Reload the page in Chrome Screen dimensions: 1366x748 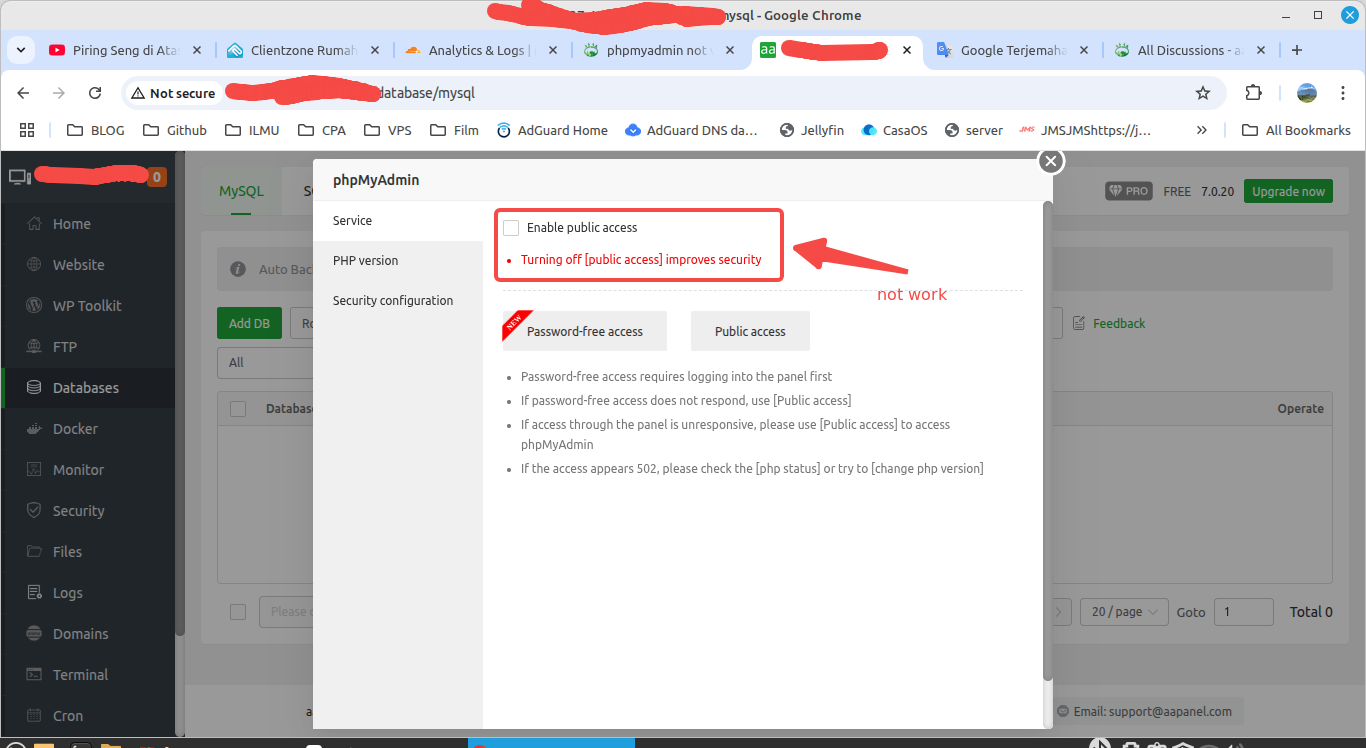(x=95, y=93)
